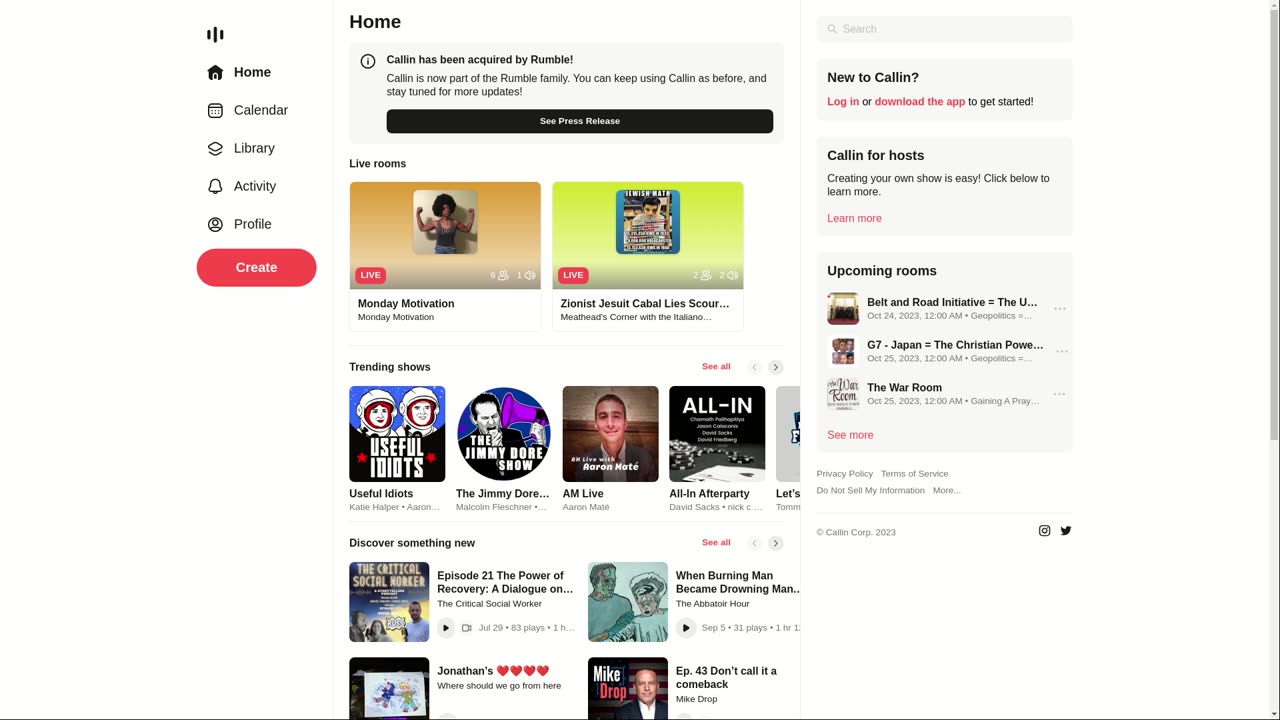This screenshot has height=720, width=1280.
Task: Click download the app link
Action: 920,102
